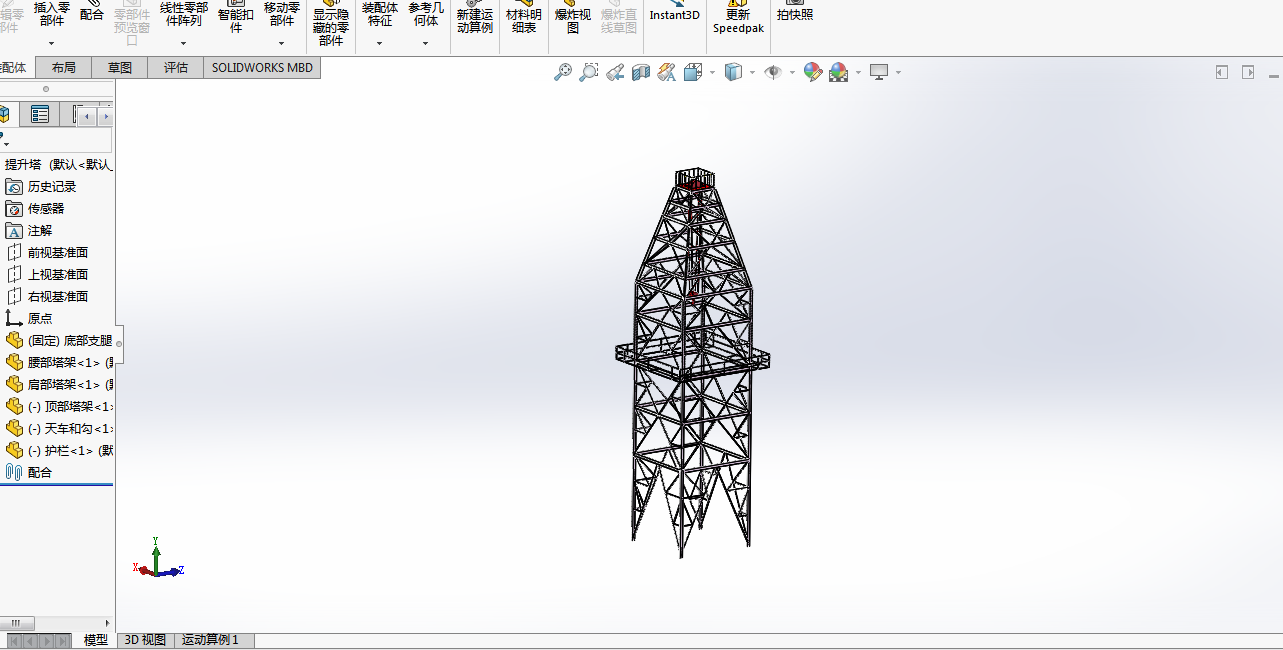
Task: Select the PropertyManager tab icon
Action: [x=40, y=114]
